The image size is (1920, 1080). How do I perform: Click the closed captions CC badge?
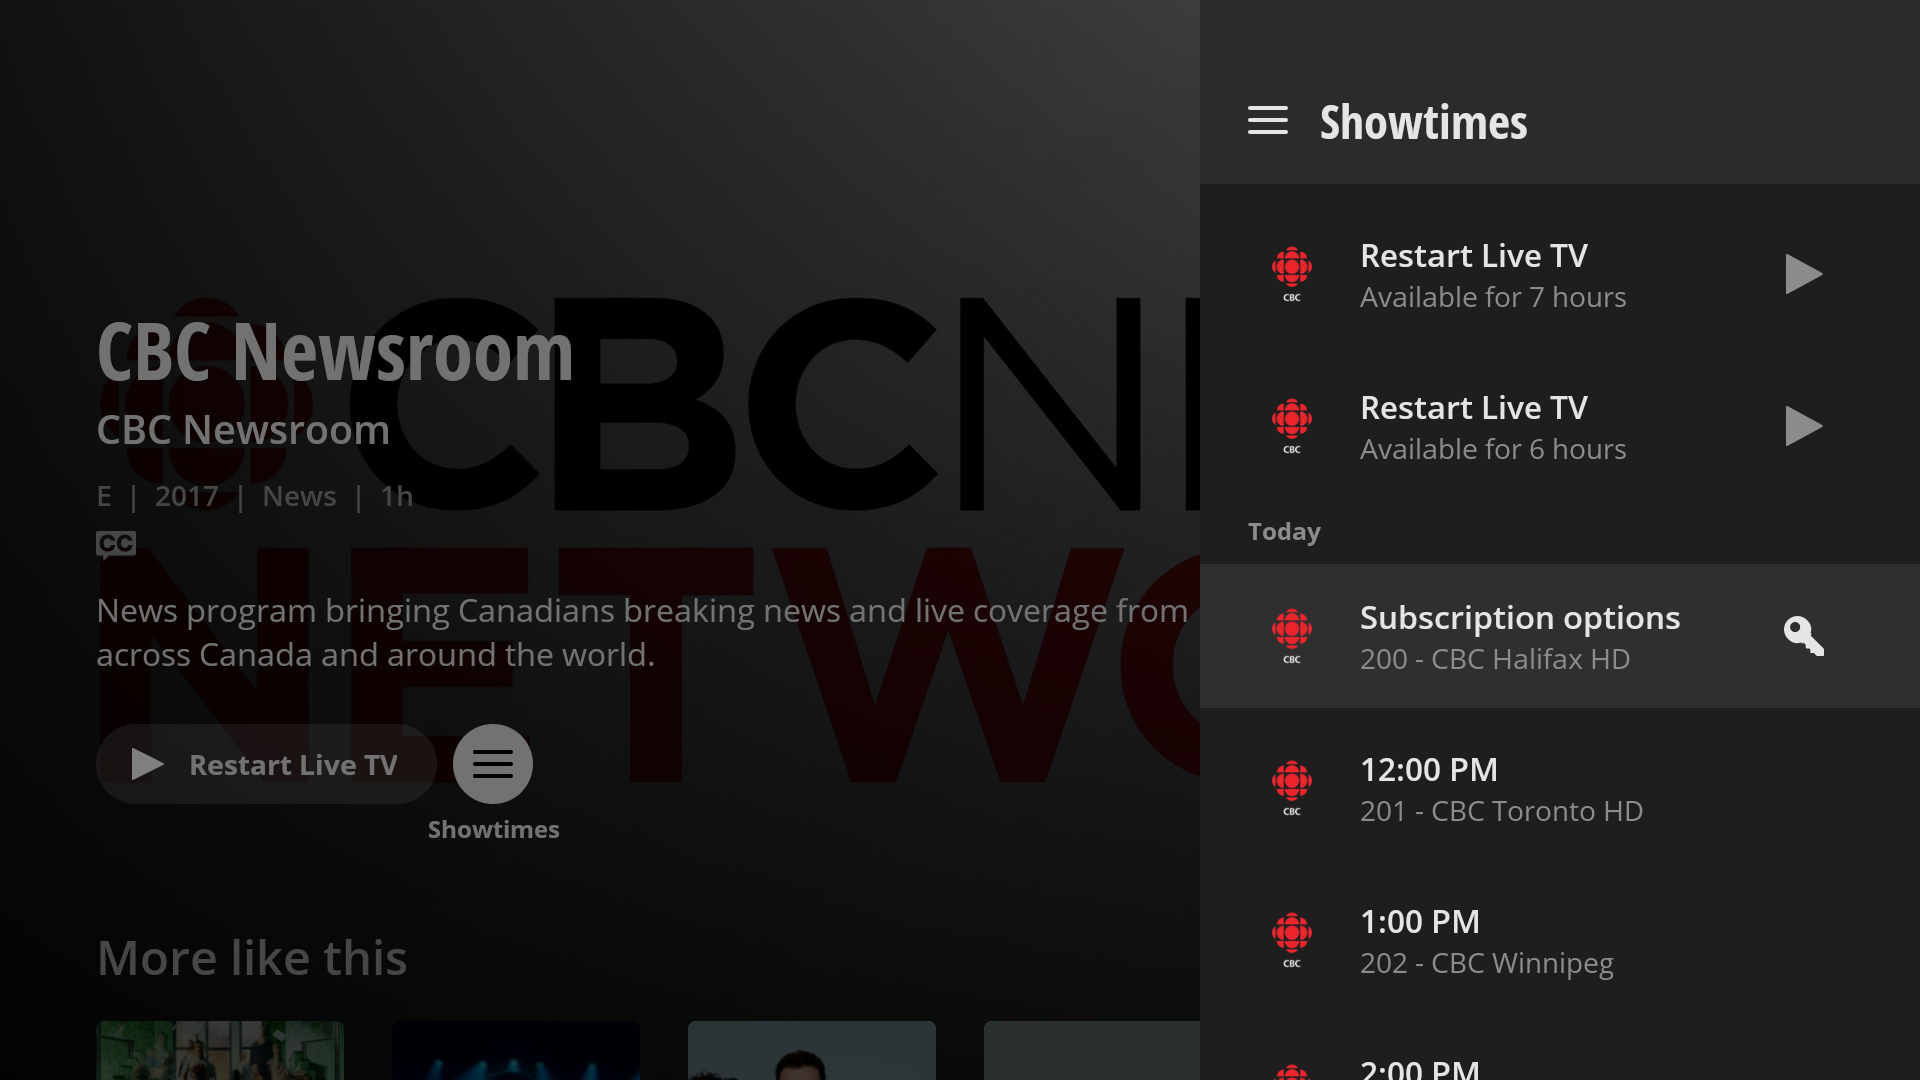point(115,544)
